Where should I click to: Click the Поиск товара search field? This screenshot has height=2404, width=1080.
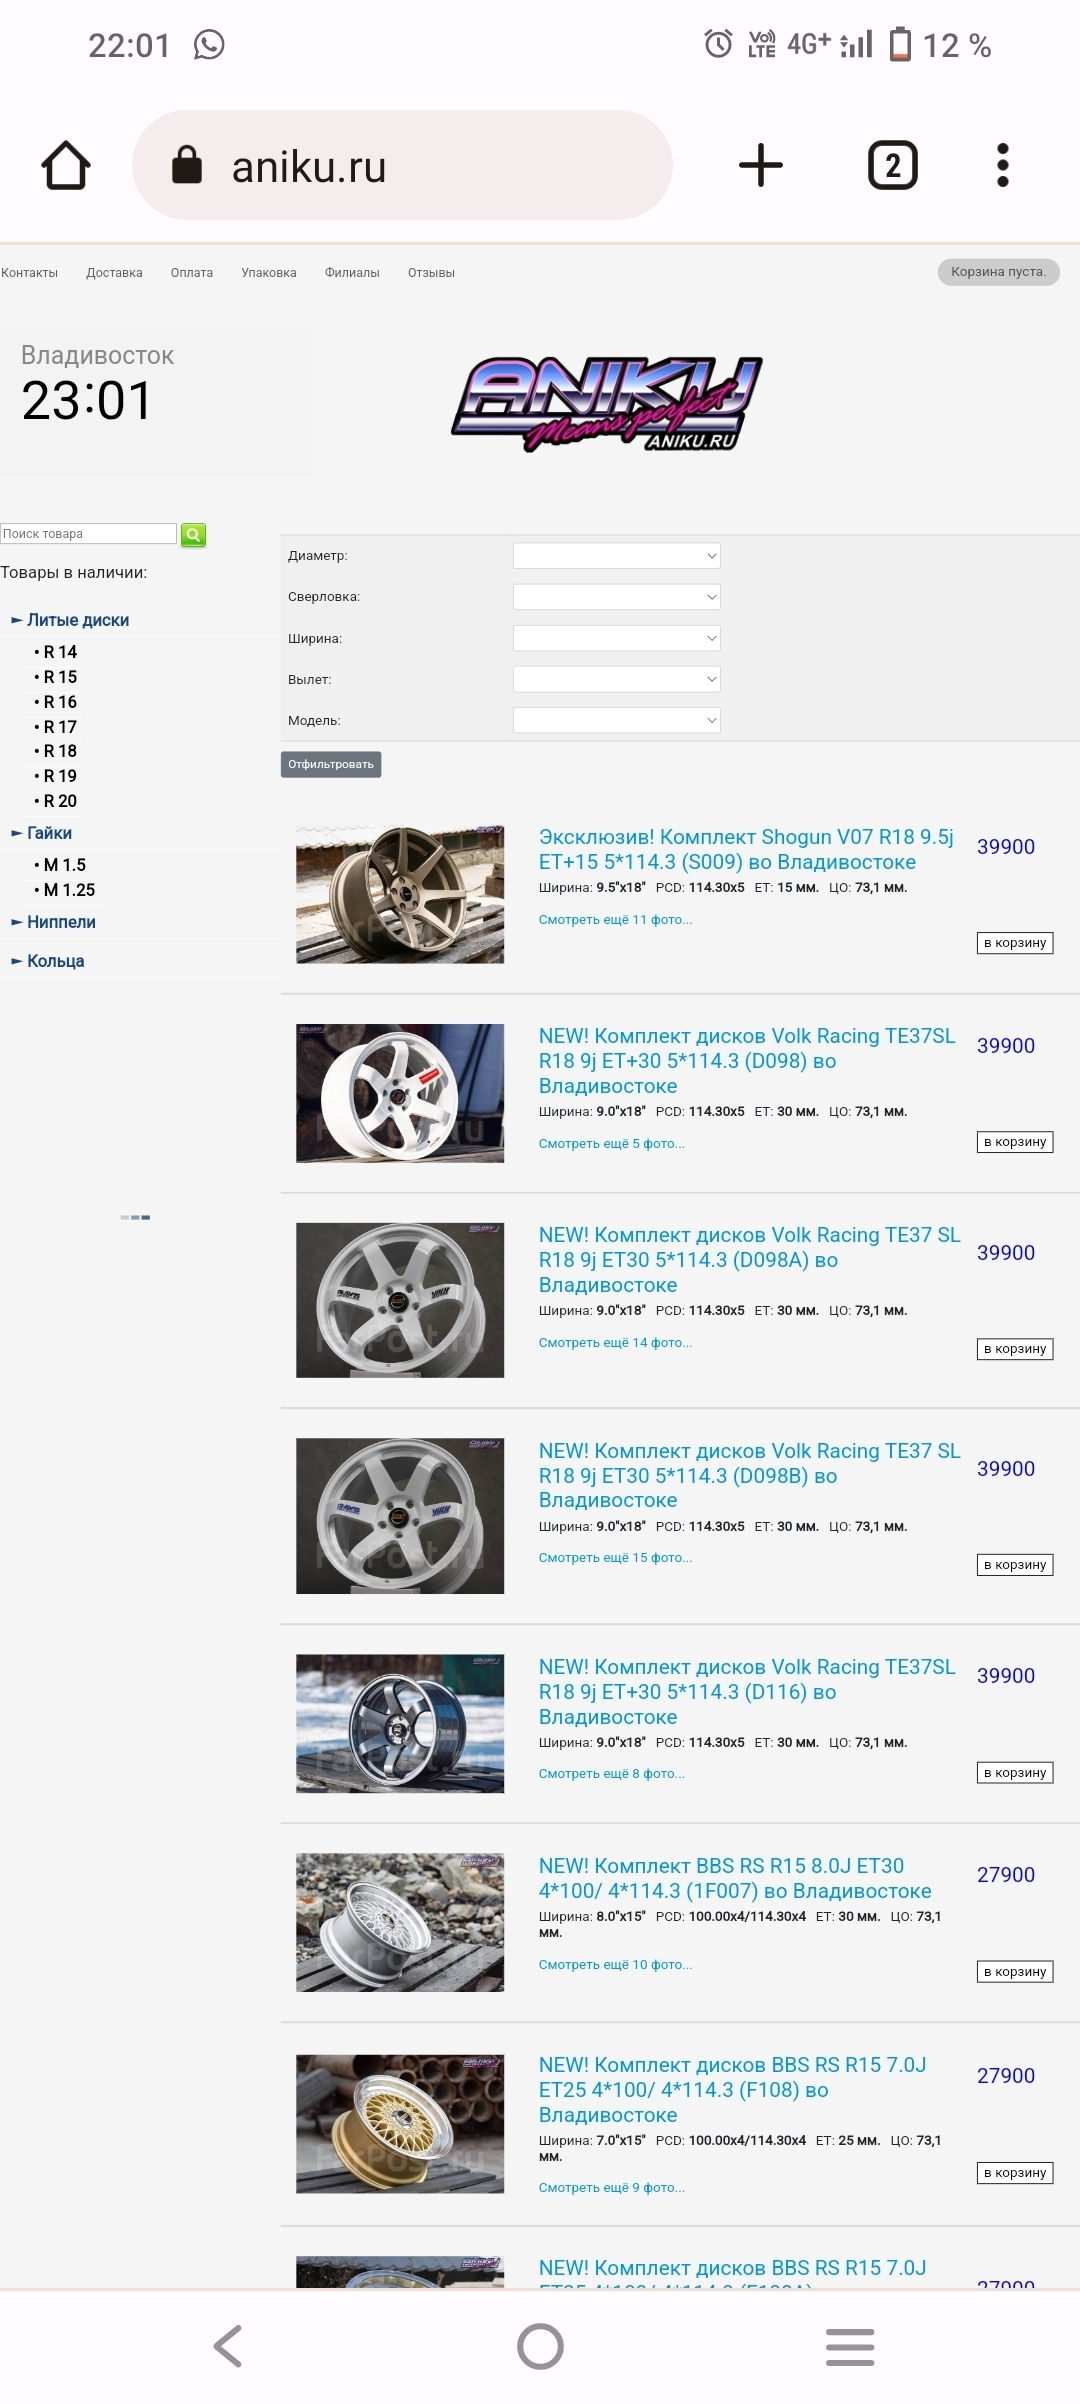click(88, 534)
